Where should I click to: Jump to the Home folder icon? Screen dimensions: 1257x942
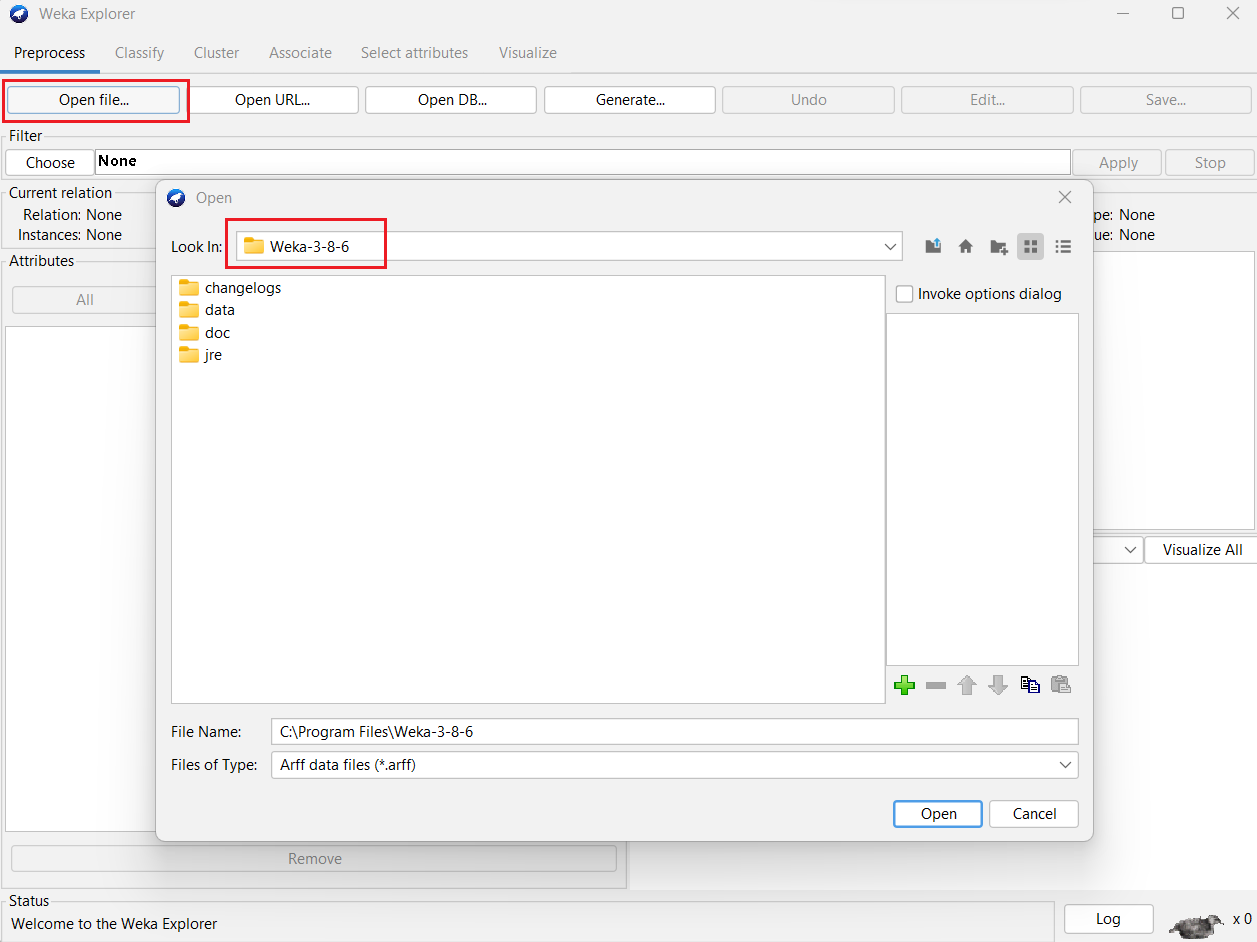click(965, 246)
